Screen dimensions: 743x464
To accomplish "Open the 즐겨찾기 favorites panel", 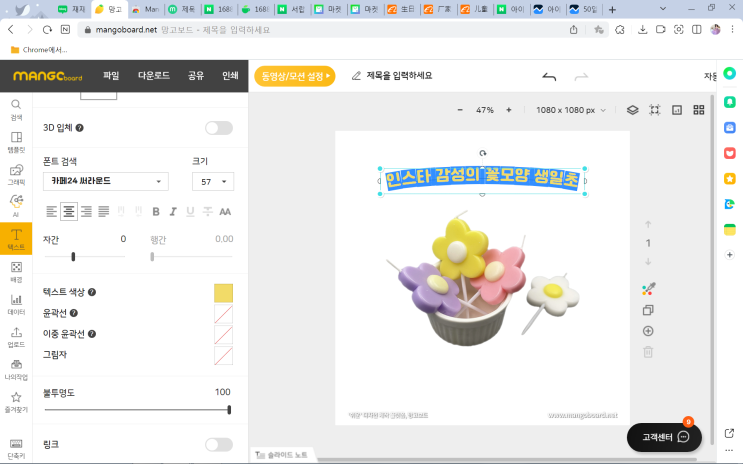I will 16,402.
